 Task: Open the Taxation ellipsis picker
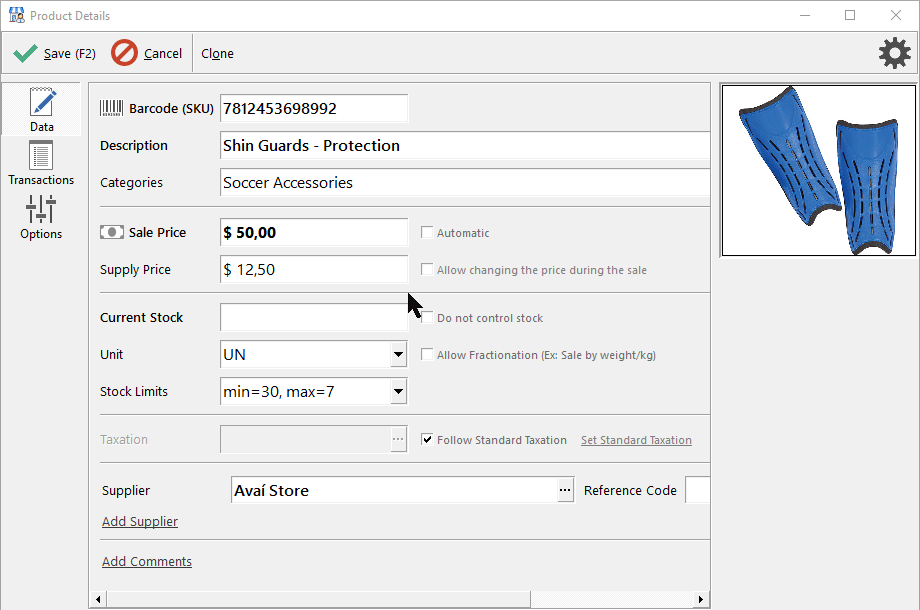(398, 439)
